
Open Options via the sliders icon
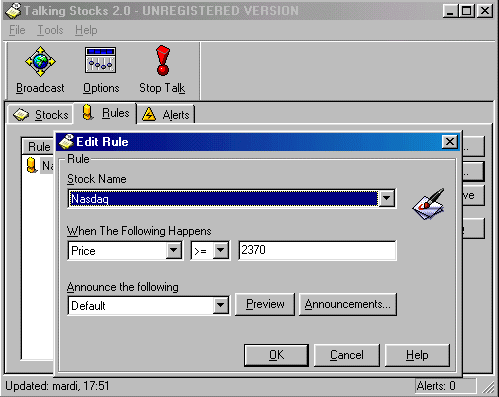100,60
